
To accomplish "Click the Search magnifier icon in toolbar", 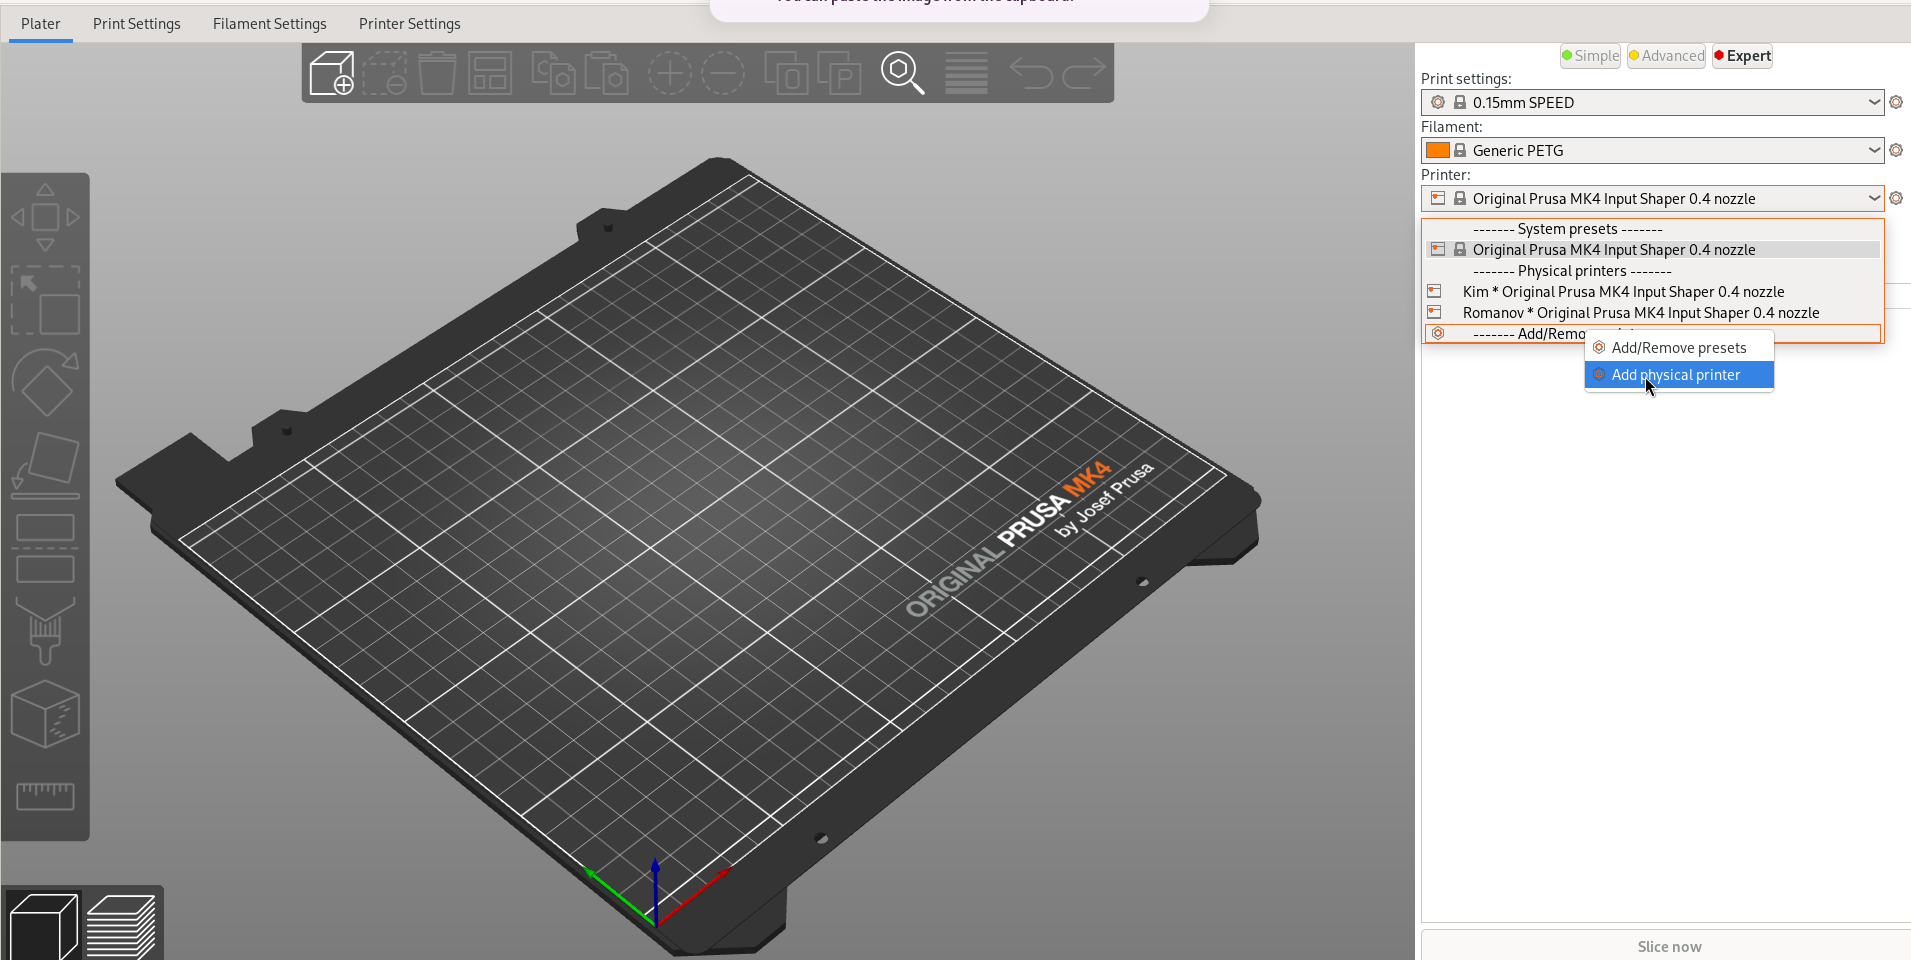I will [902, 73].
